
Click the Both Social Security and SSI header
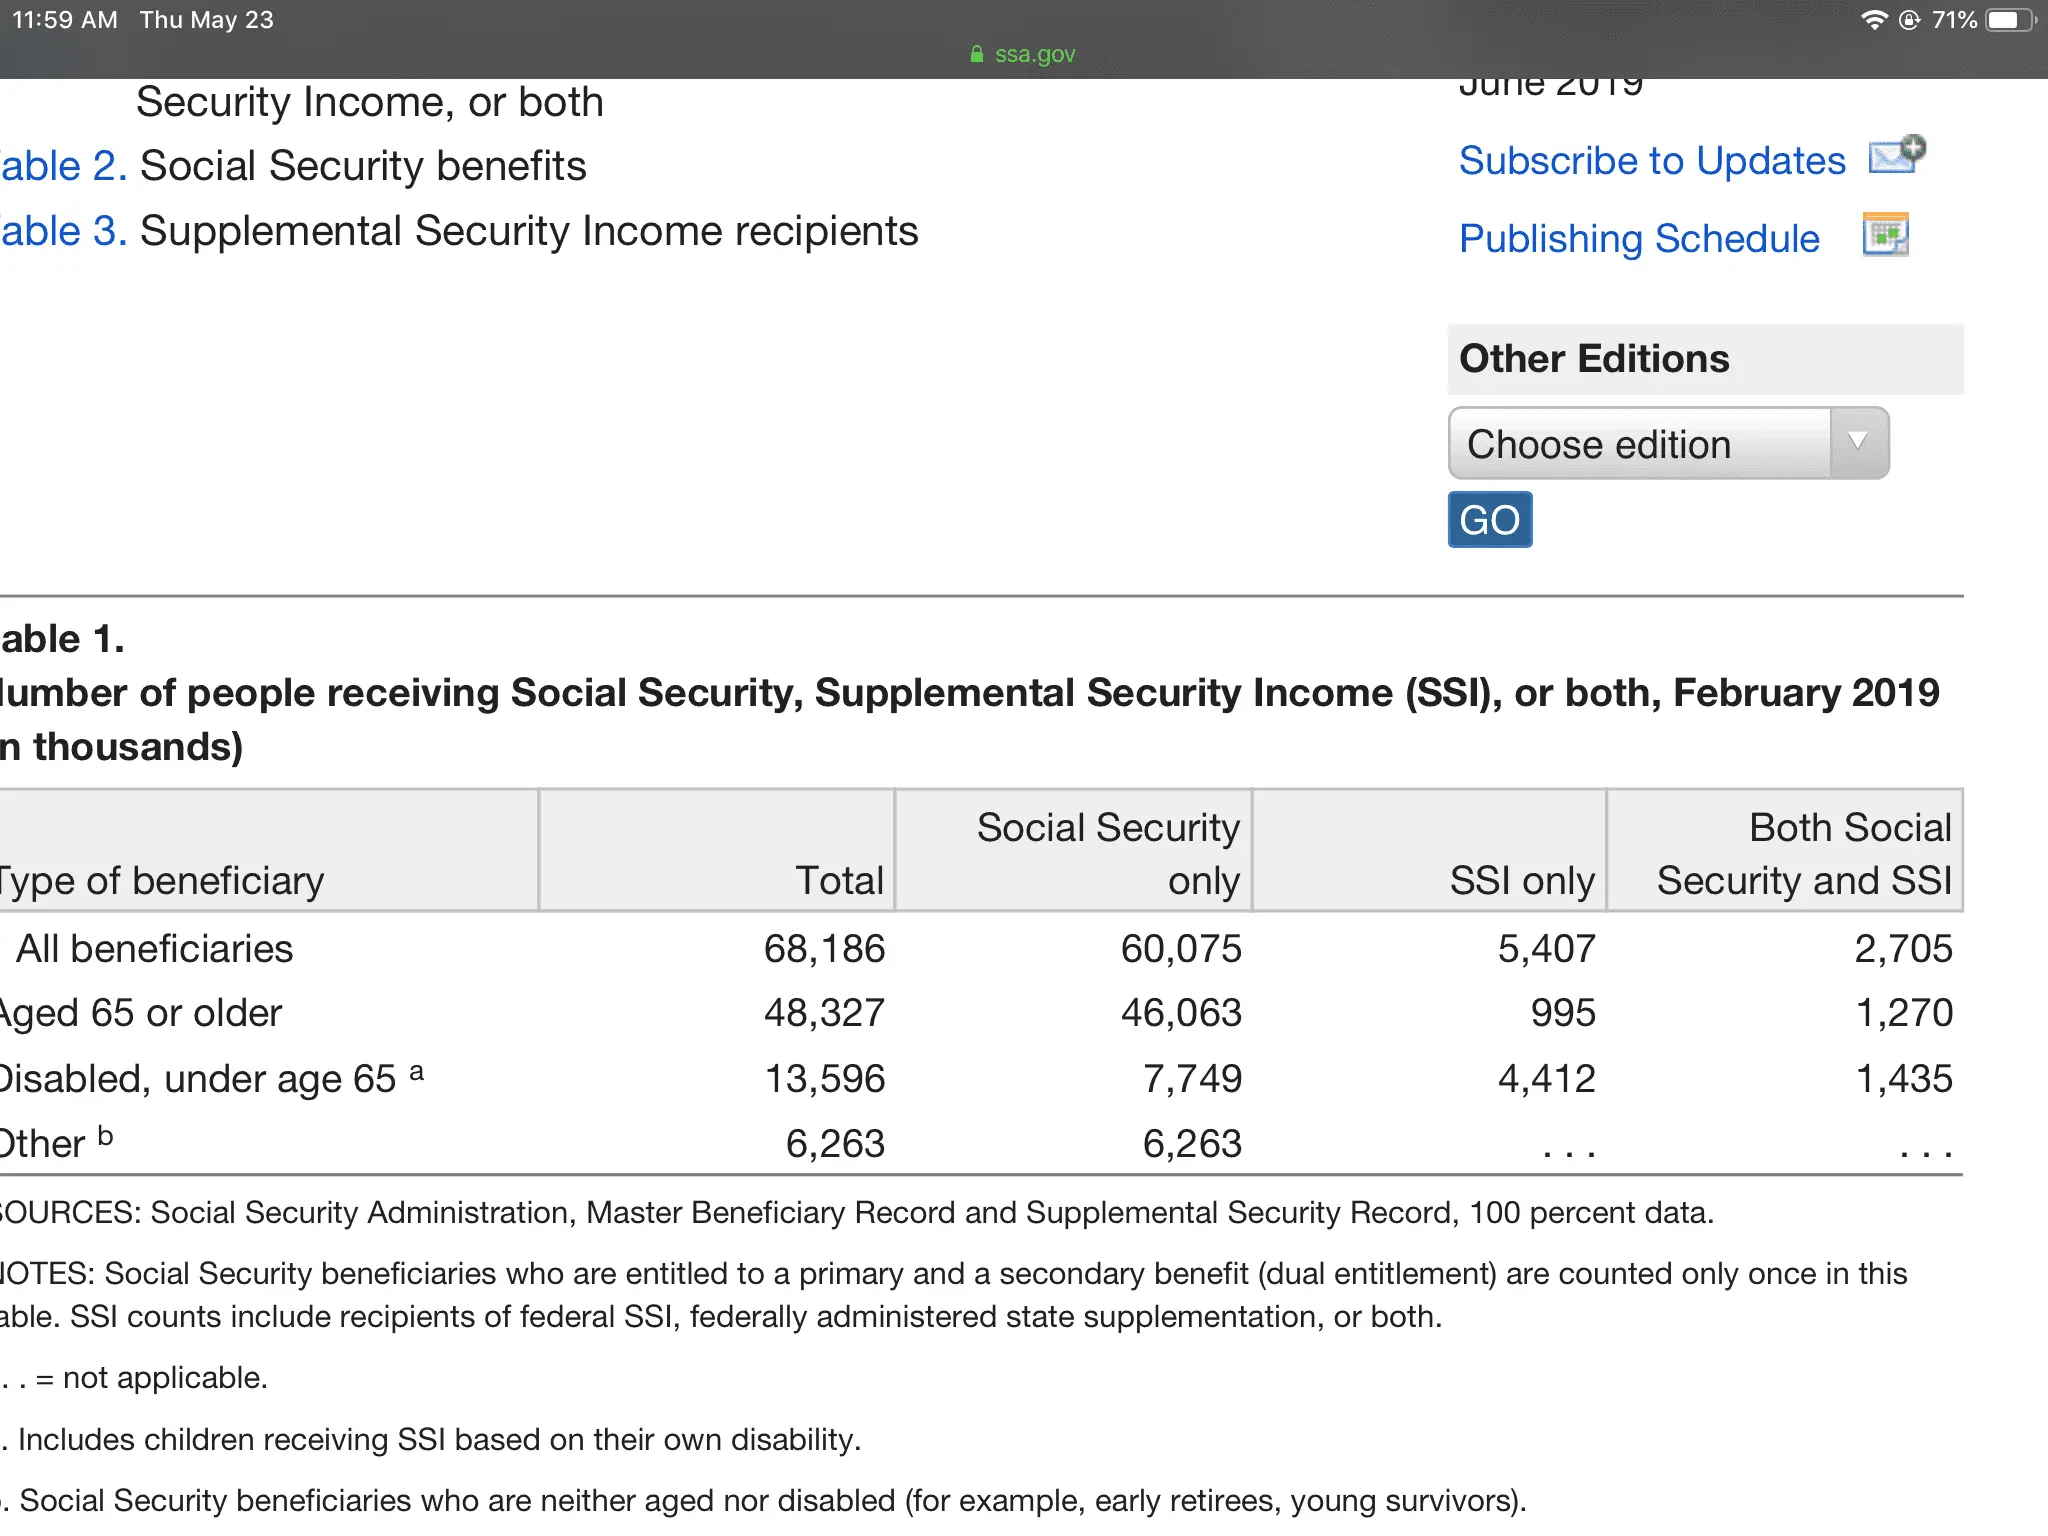tap(1803, 853)
